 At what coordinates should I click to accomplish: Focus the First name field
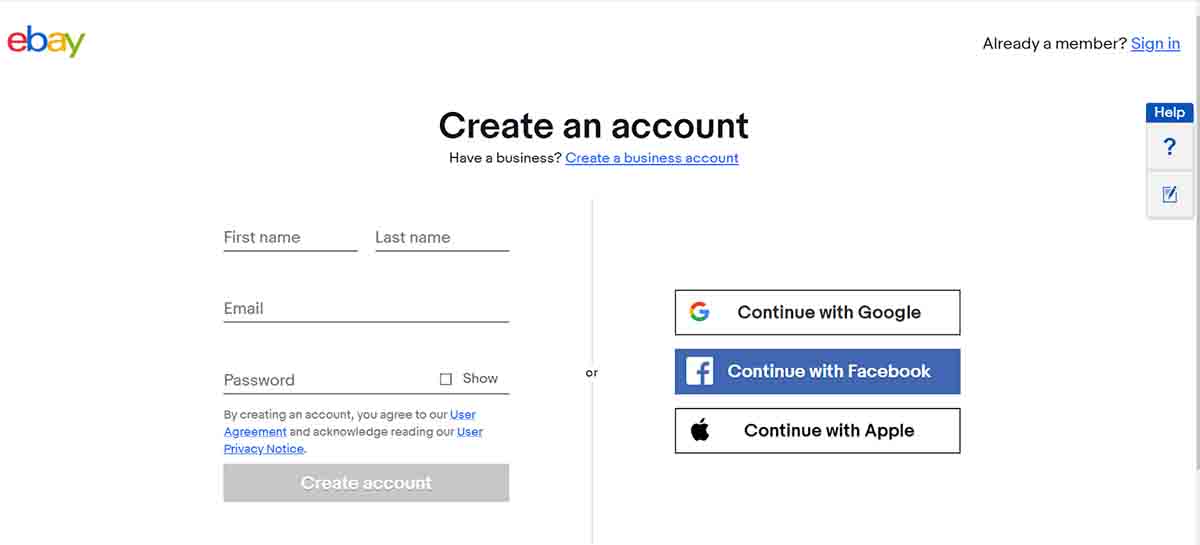[290, 238]
